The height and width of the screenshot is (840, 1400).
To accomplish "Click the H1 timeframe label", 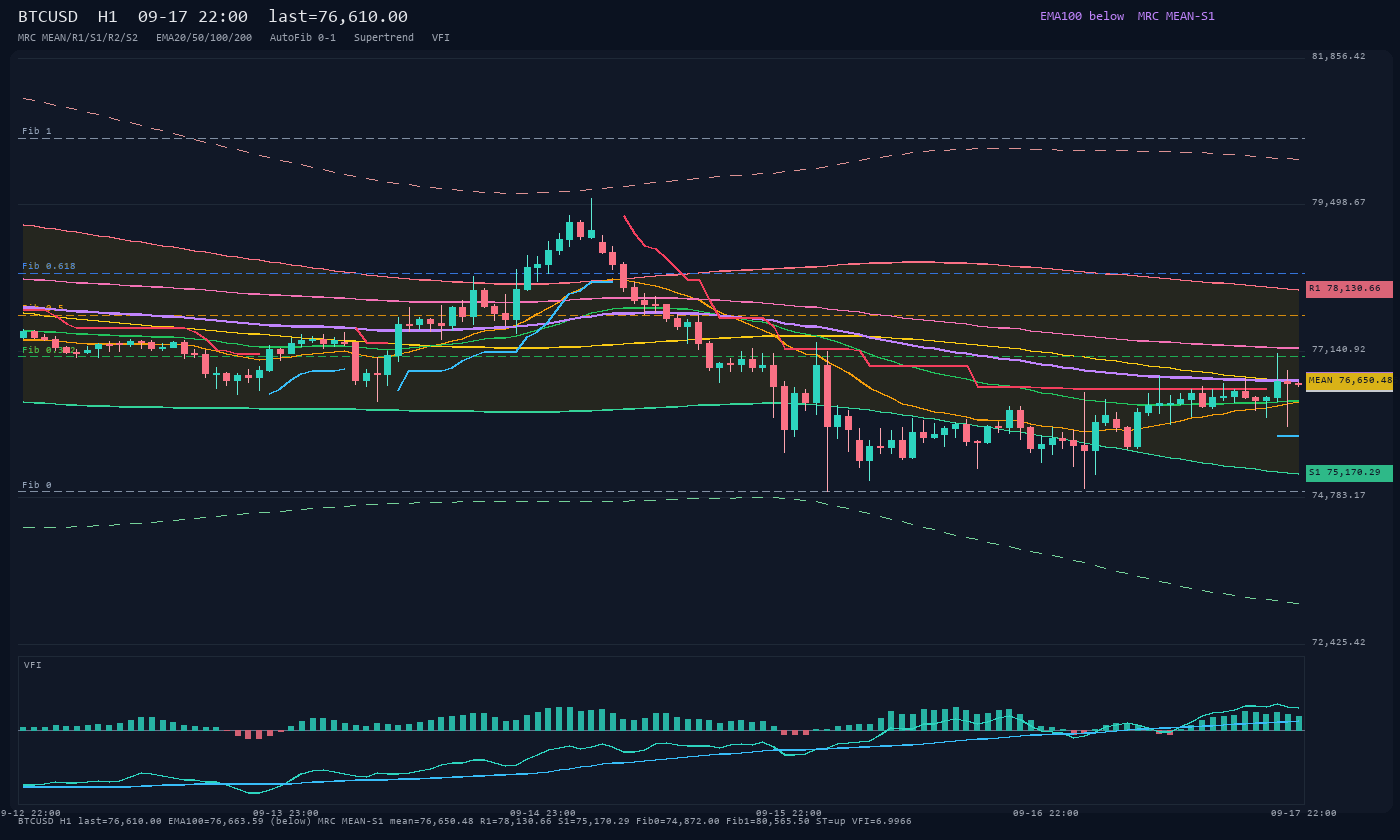I will pyautogui.click(x=108, y=17).
